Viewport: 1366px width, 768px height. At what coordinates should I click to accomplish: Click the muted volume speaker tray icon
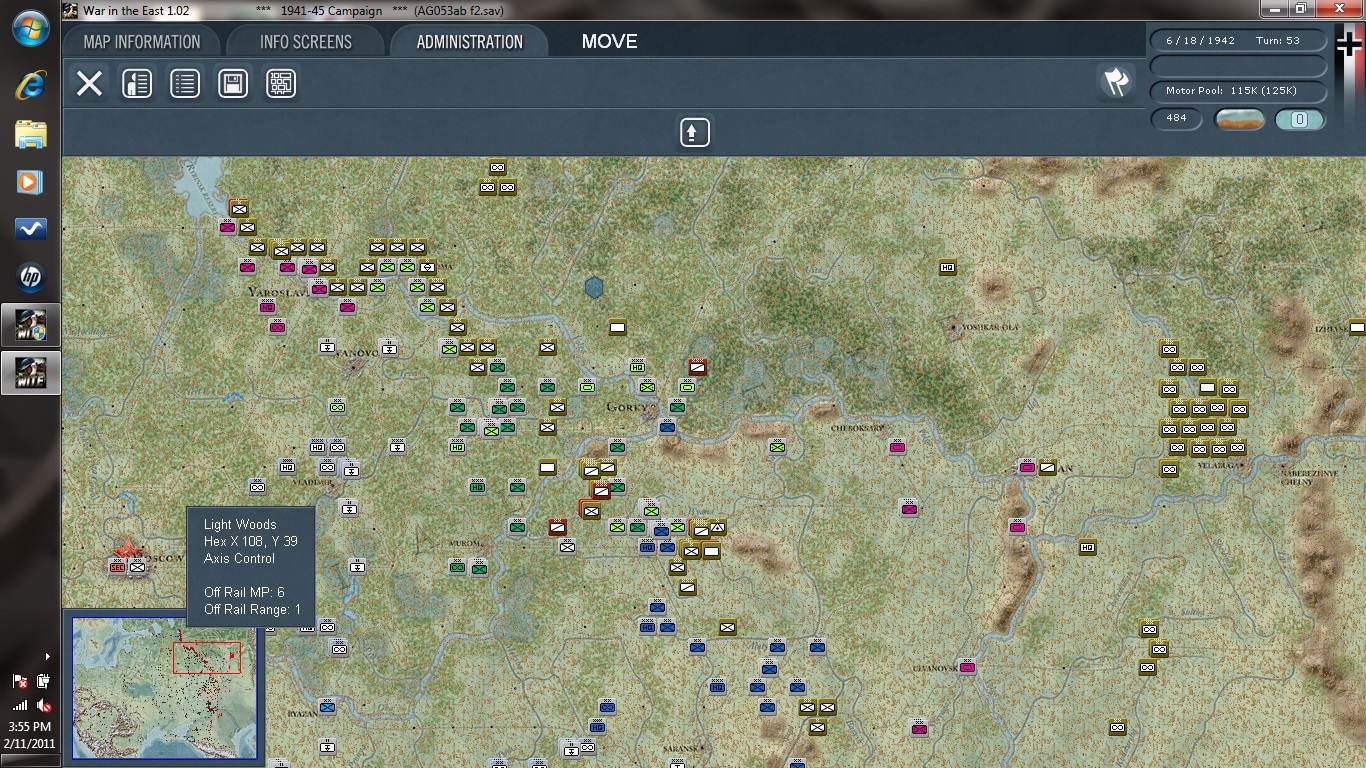43,705
